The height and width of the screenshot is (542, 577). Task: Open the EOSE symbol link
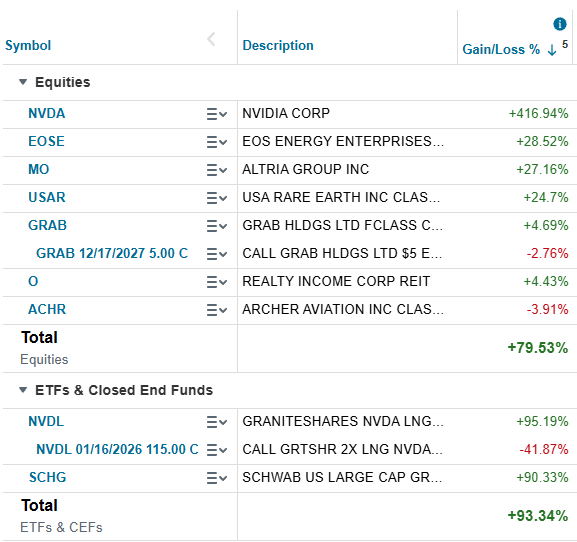(x=46, y=141)
